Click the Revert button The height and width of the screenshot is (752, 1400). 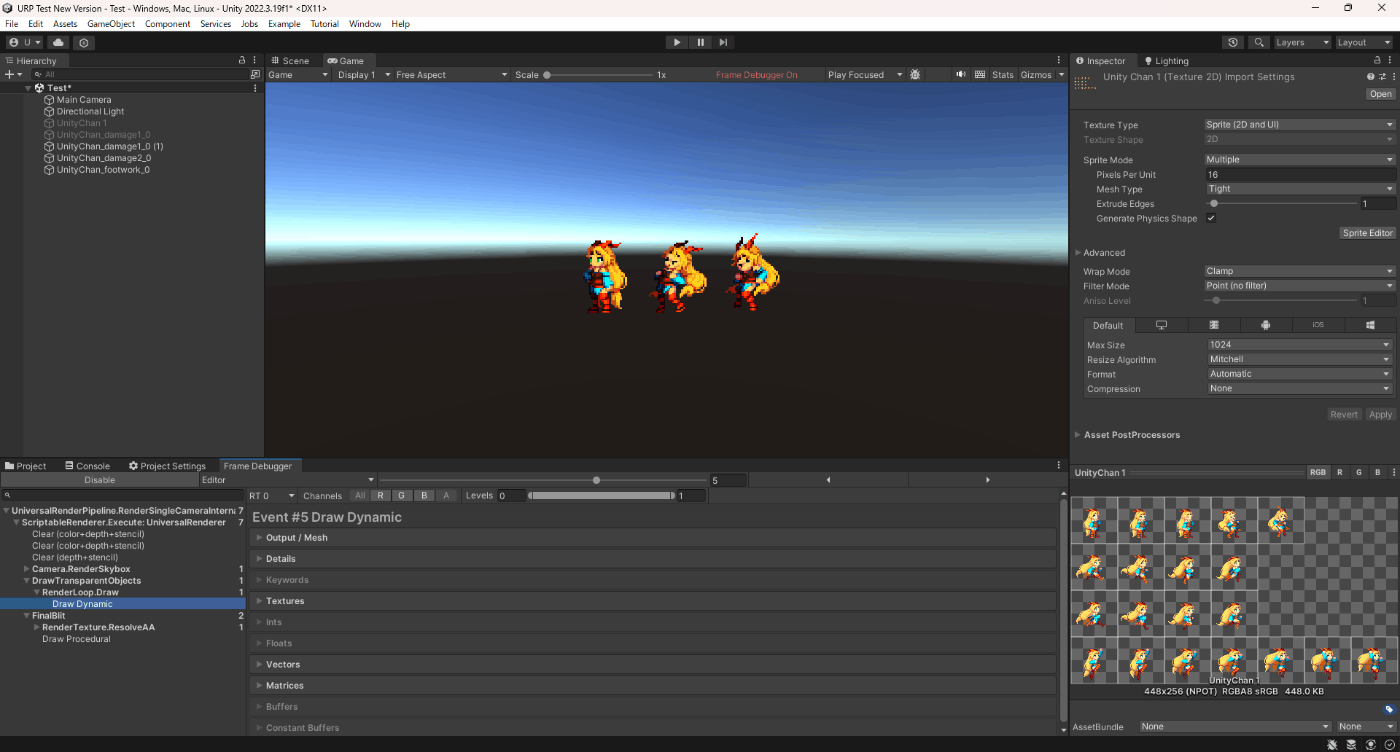(1344, 415)
